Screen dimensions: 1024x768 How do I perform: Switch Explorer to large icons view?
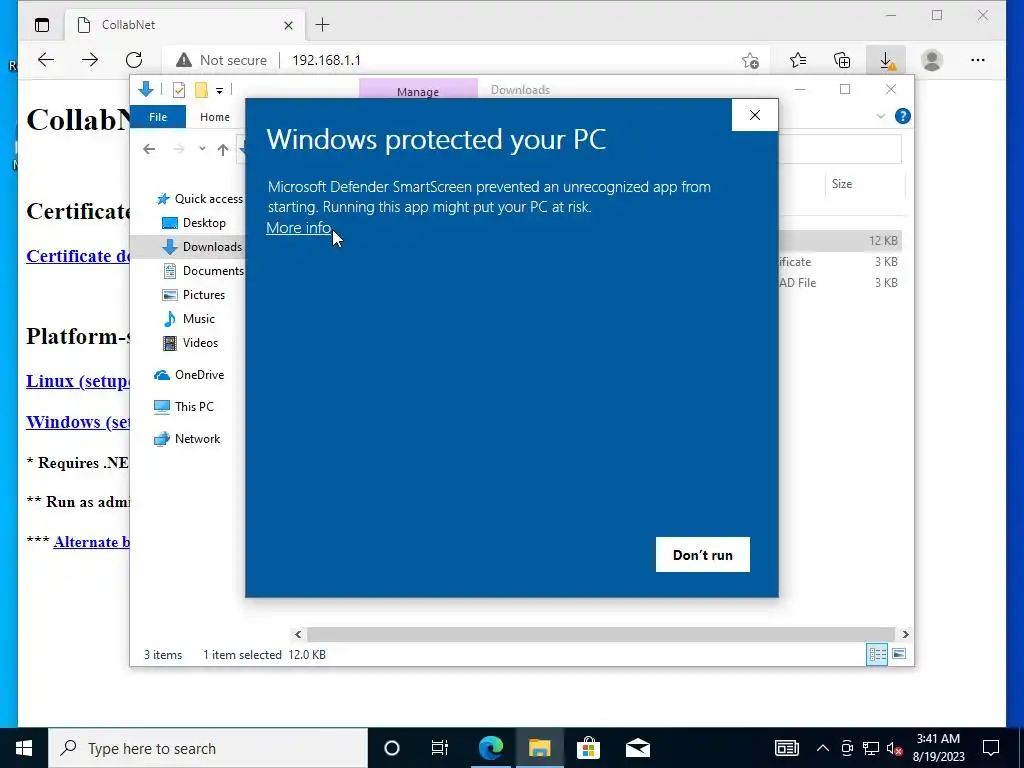click(899, 654)
